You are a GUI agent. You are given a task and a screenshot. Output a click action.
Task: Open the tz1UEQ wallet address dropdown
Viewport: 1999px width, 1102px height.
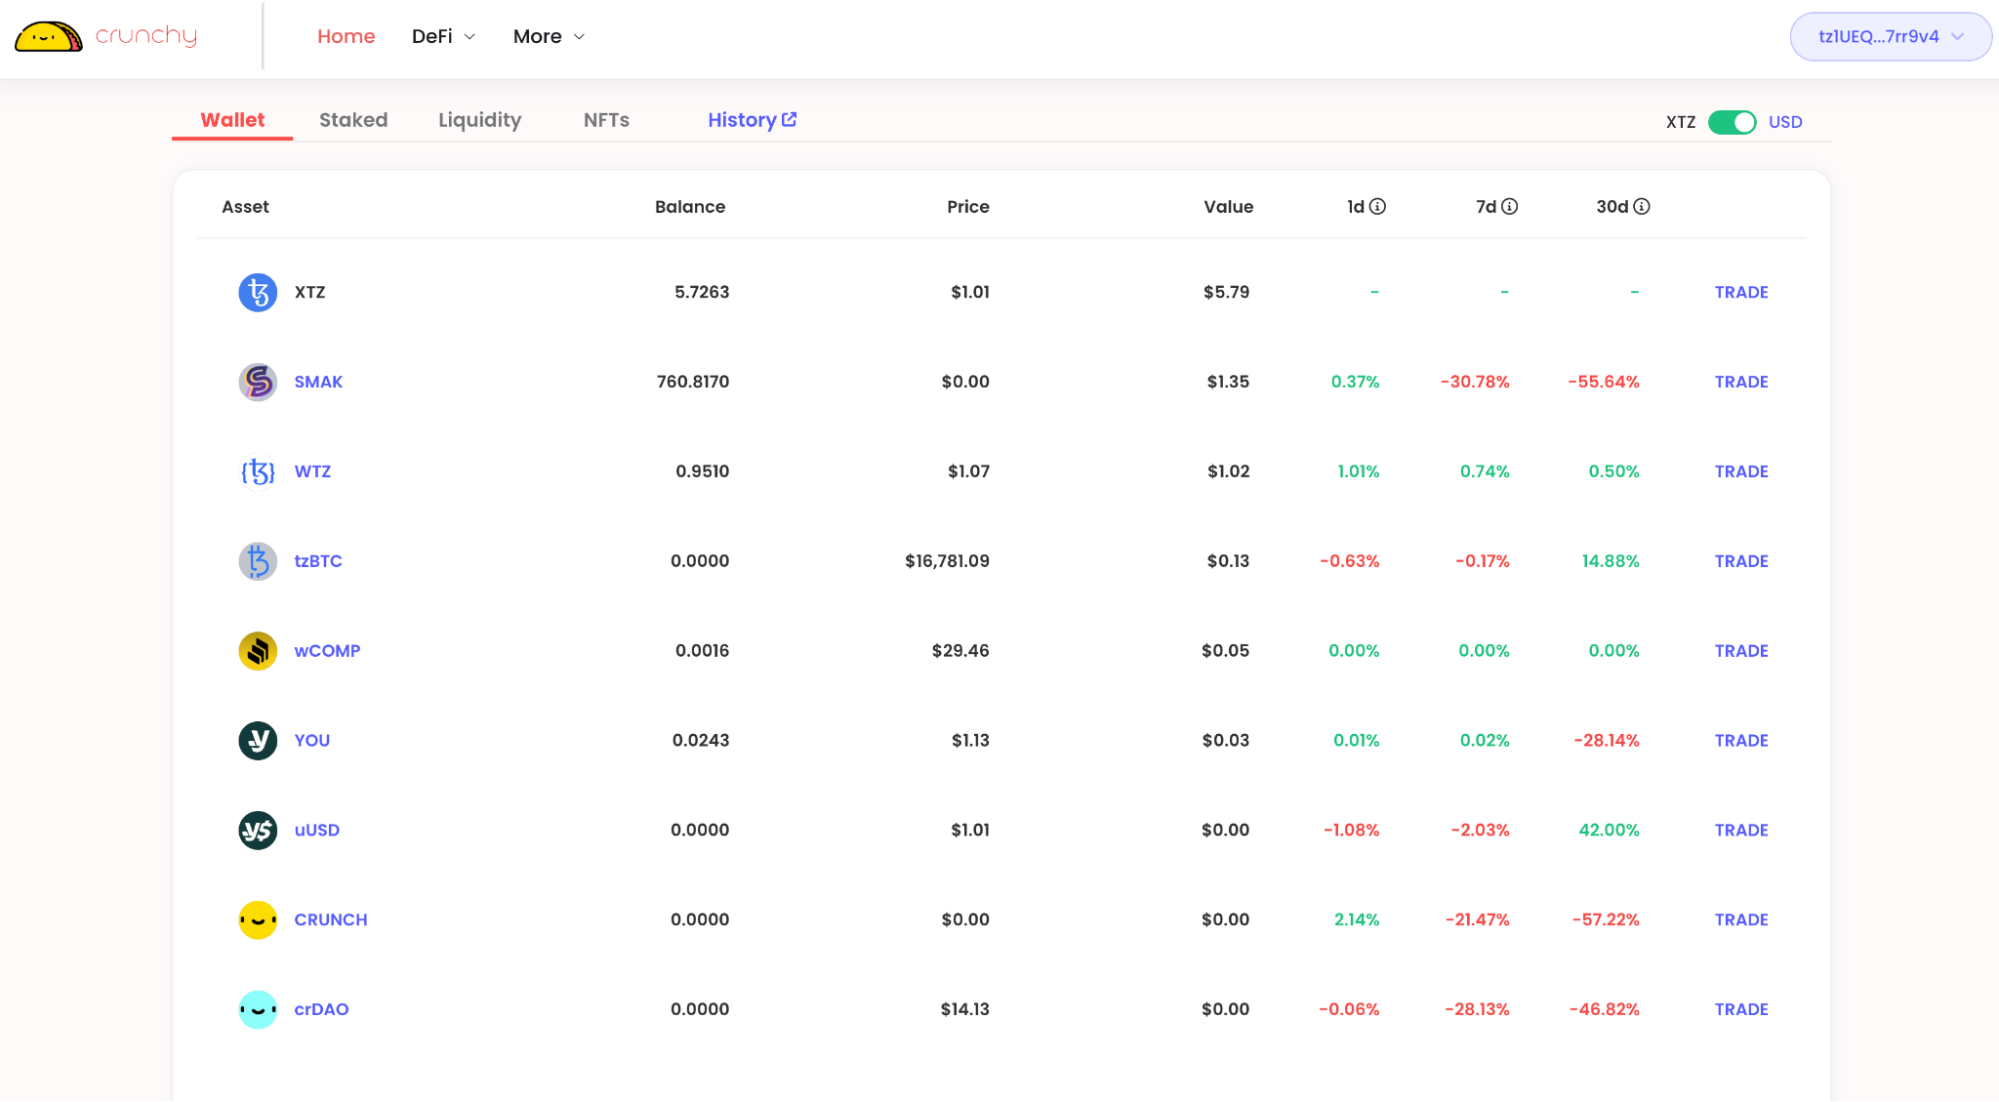(x=1889, y=37)
